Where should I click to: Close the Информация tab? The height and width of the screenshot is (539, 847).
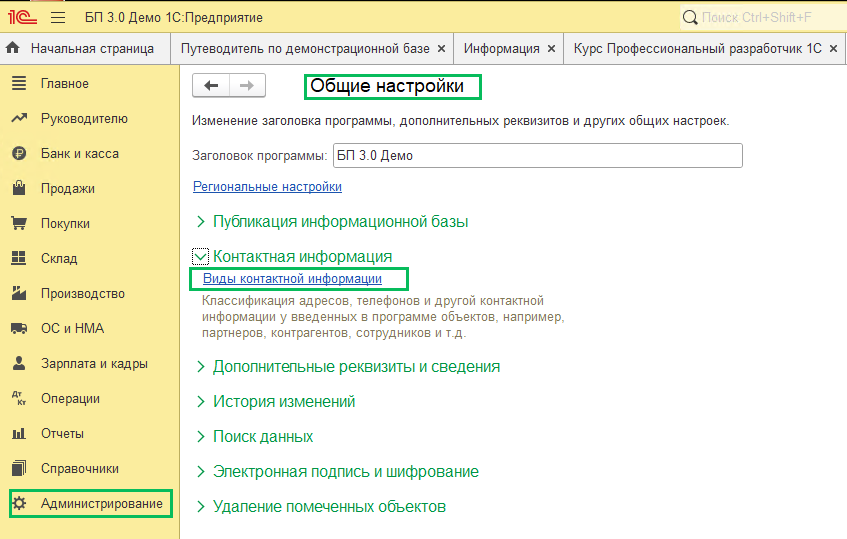pos(552,49)
